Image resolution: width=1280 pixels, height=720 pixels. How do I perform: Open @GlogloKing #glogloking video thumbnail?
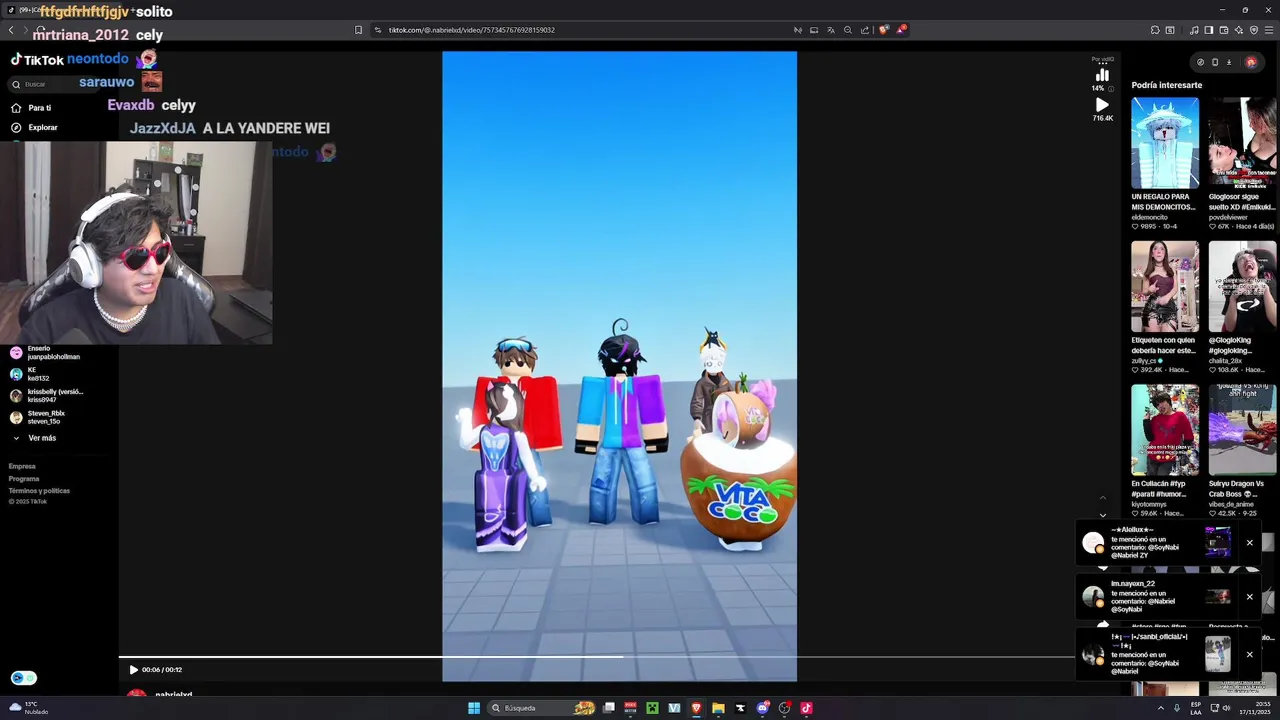click(1242, 286)
